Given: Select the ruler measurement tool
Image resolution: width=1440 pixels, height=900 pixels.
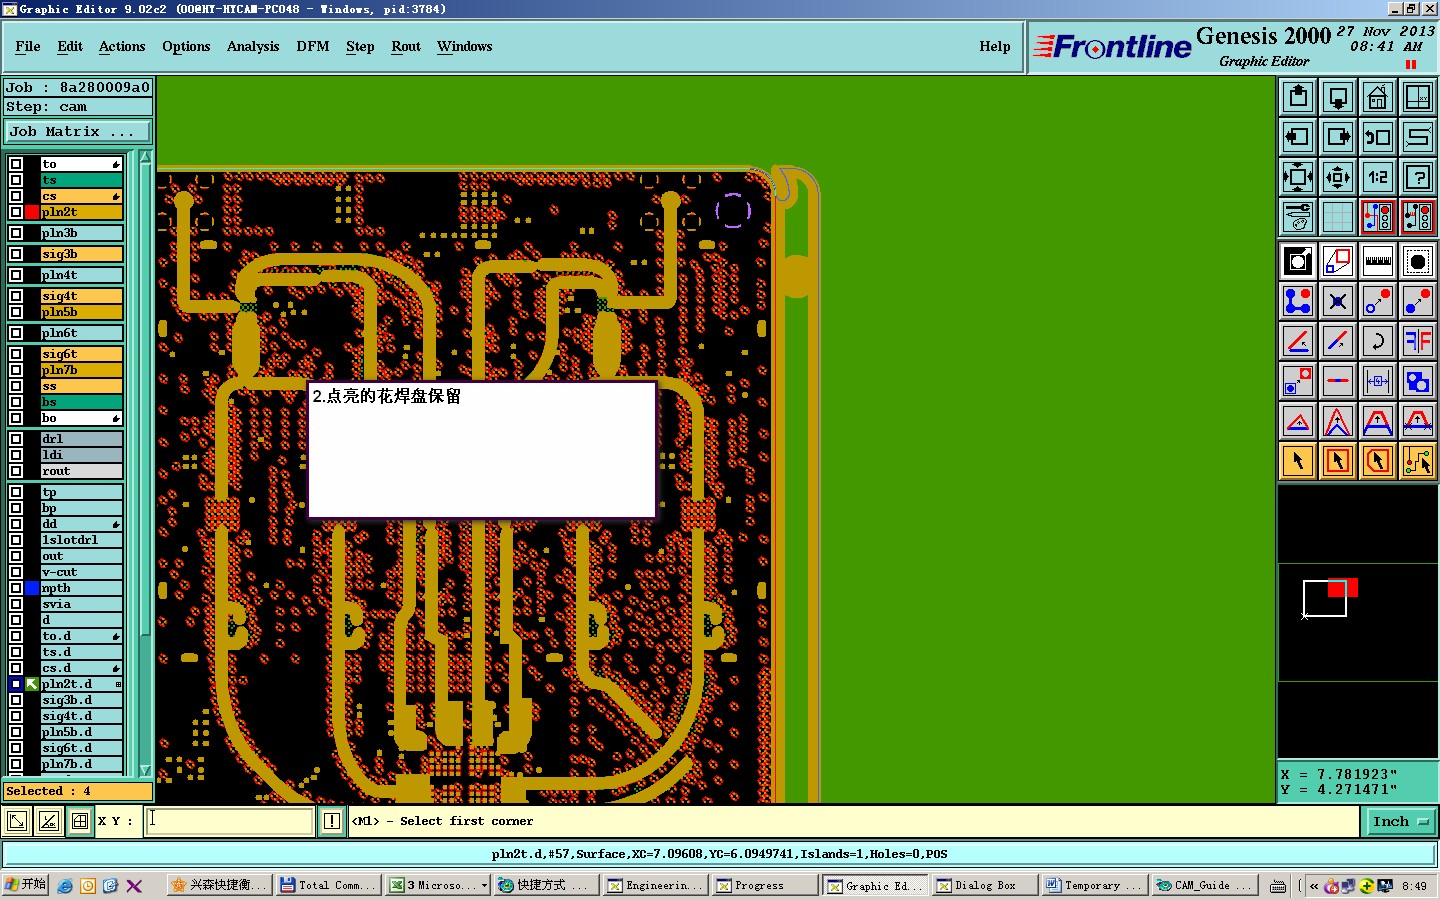Looking at the screenshot, I should (x=1378, y=261).
